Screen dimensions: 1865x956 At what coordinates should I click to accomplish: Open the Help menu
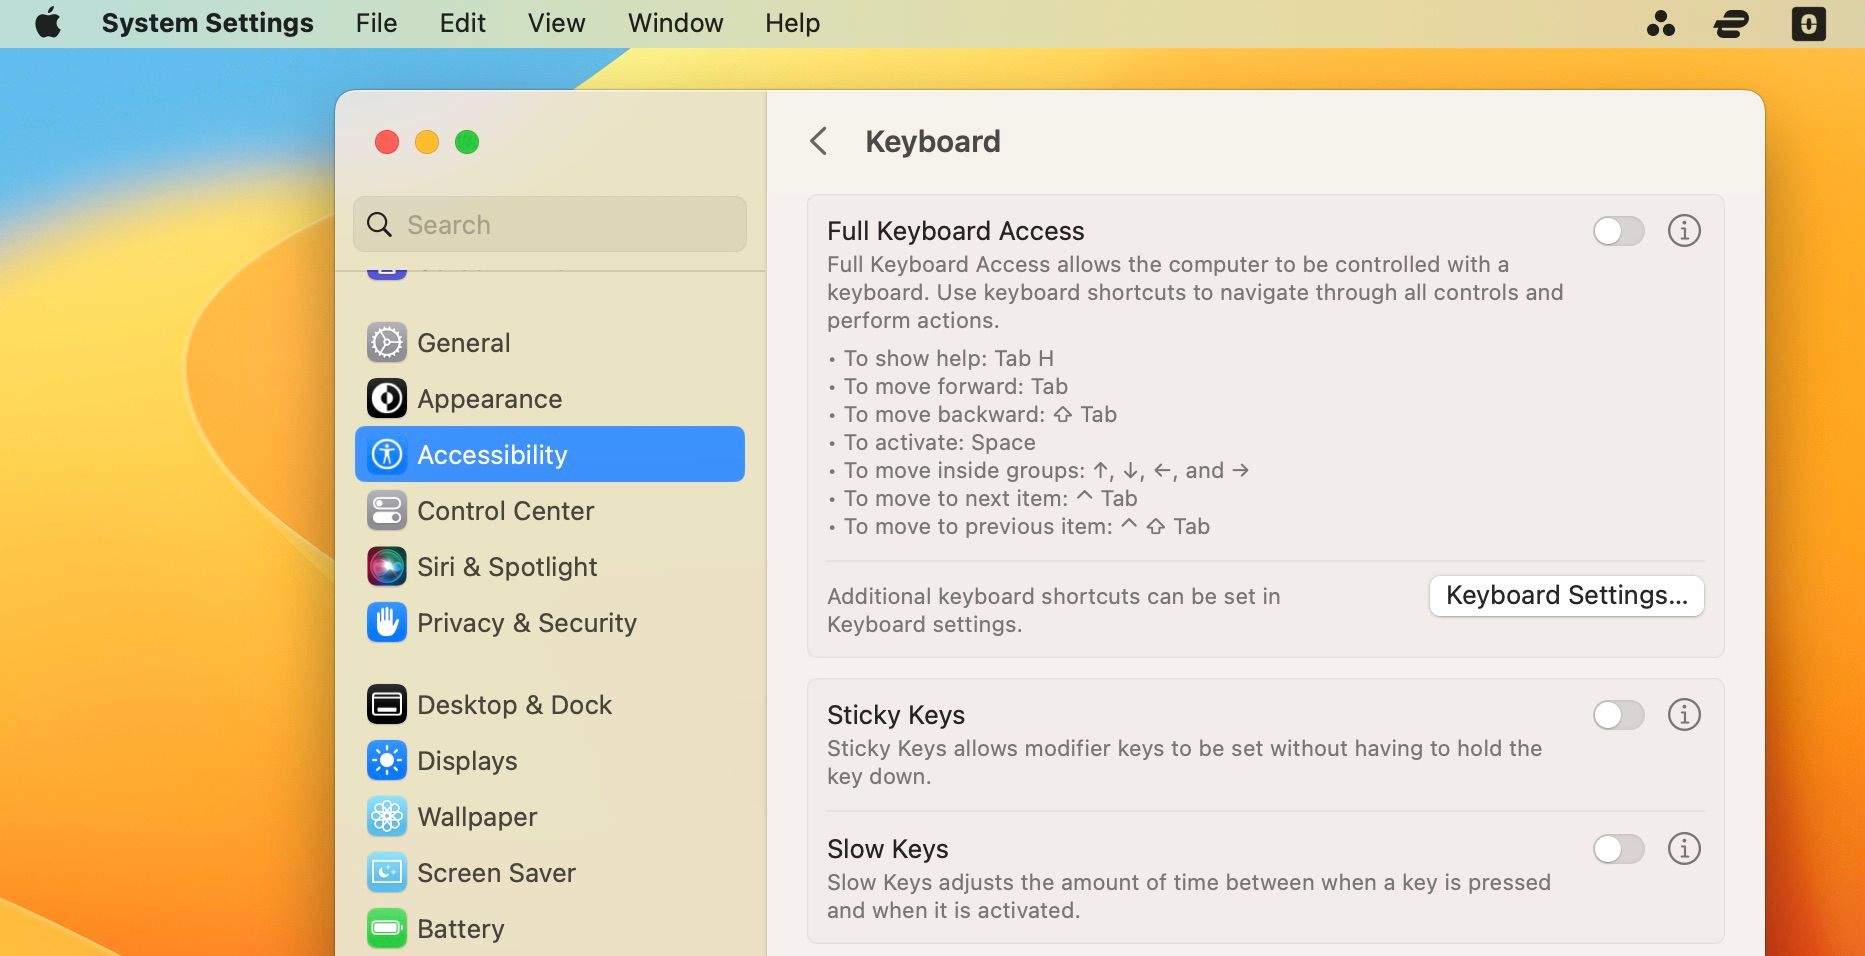pos(792,23)
